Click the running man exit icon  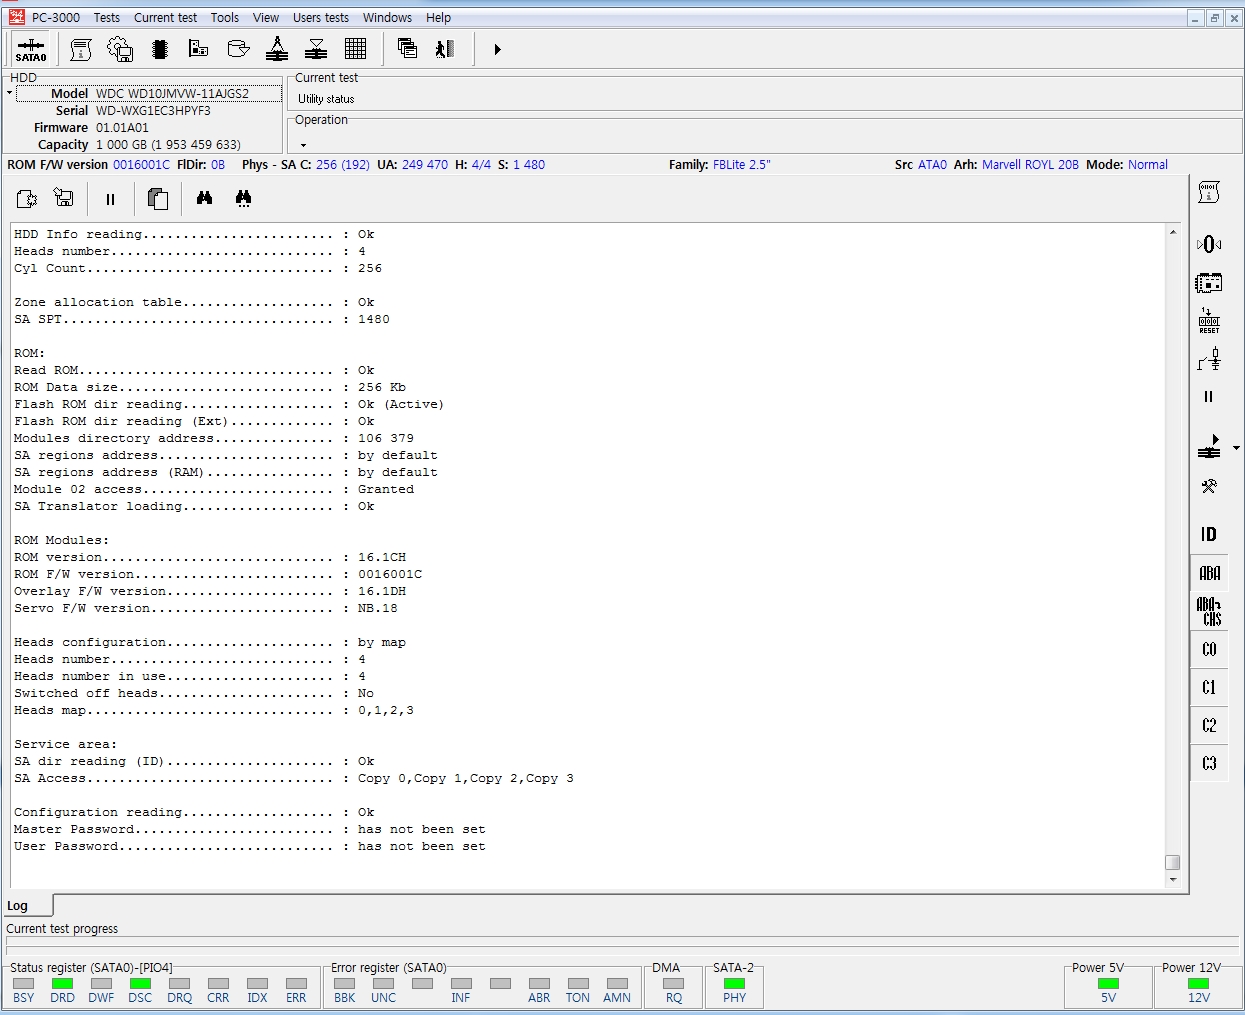(x=445, y=48)
